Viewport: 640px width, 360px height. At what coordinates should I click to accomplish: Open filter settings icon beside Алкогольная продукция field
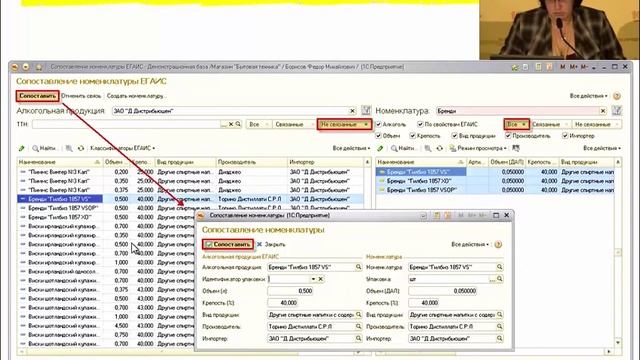tap(366, 111)
